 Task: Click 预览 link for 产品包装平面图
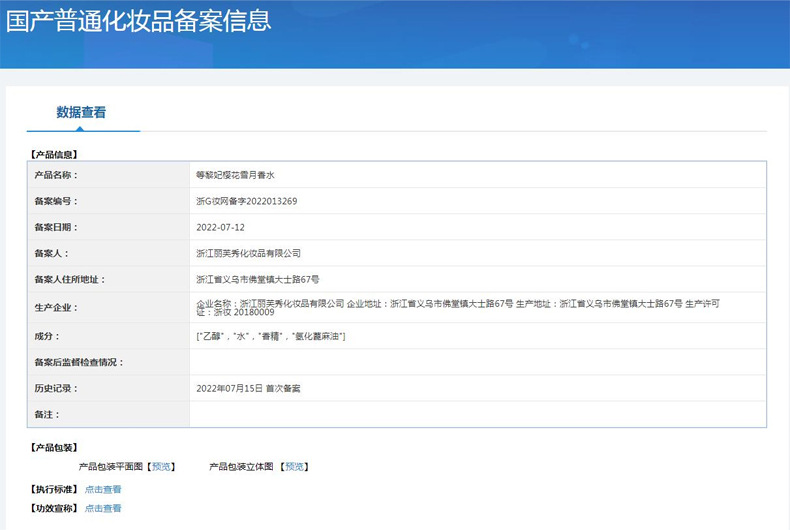(x=161, y=467)
